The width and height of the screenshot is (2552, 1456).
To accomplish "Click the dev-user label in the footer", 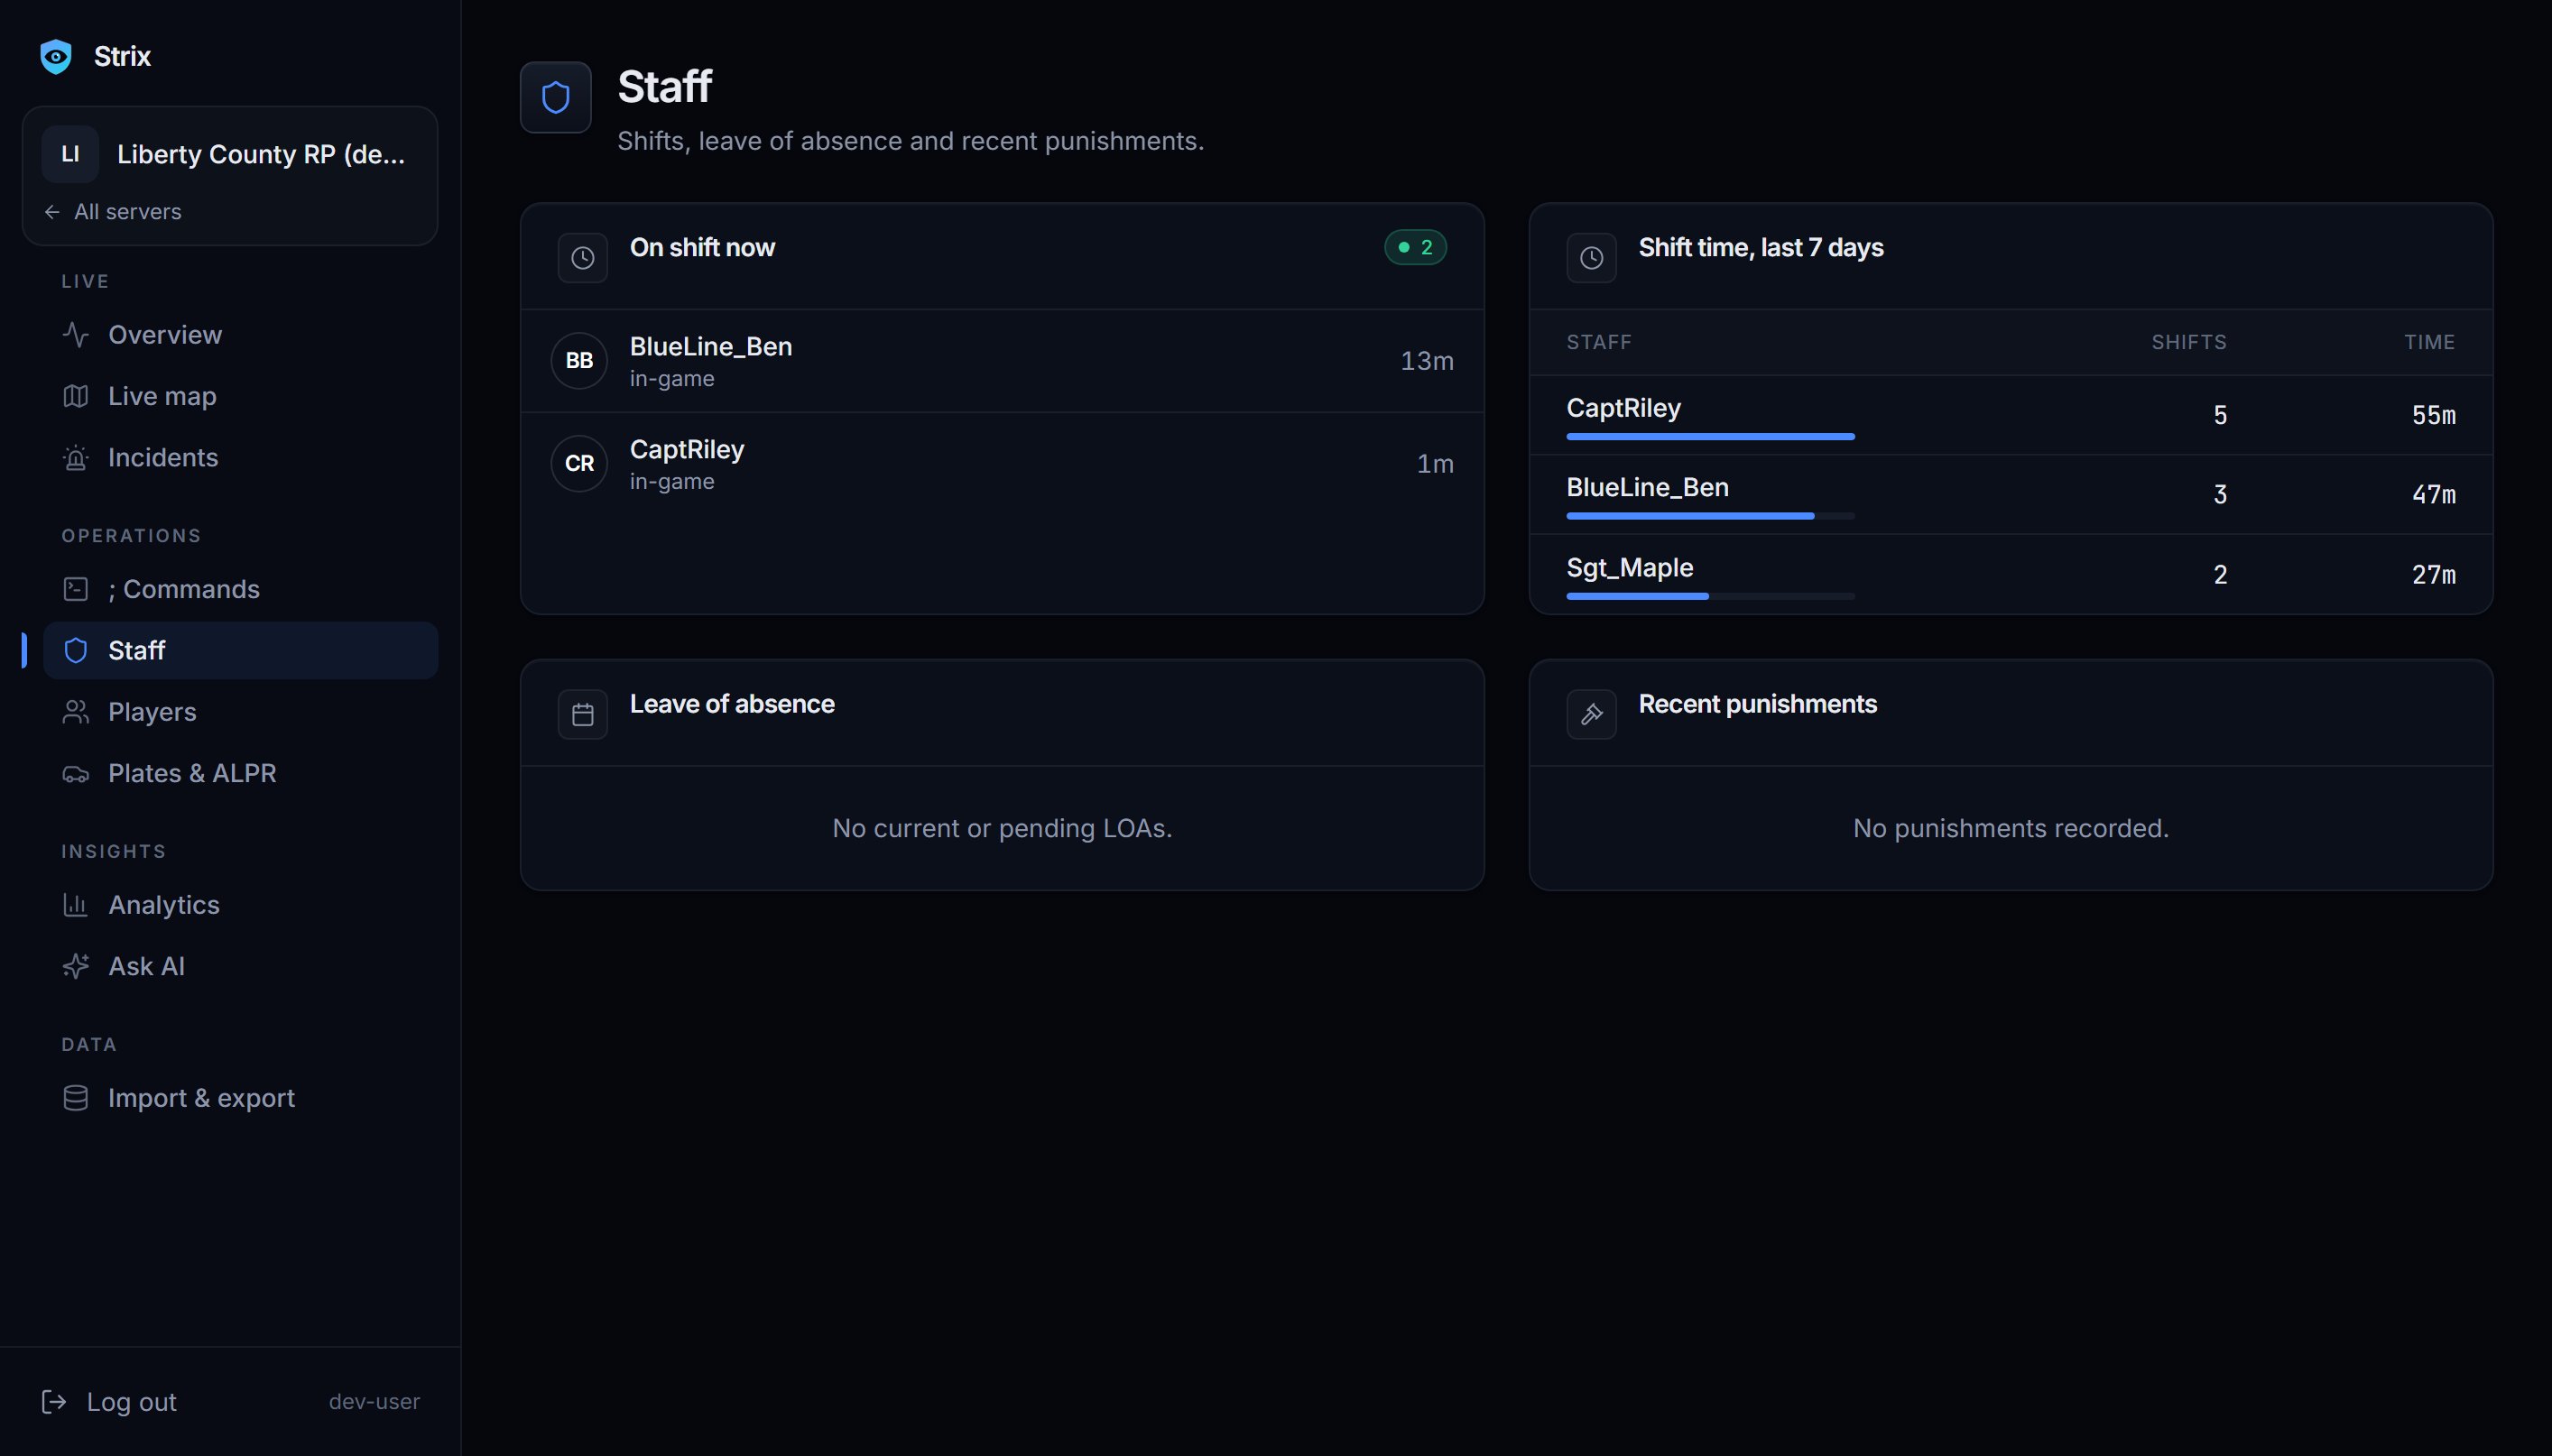I will [x=374, y=1402].
